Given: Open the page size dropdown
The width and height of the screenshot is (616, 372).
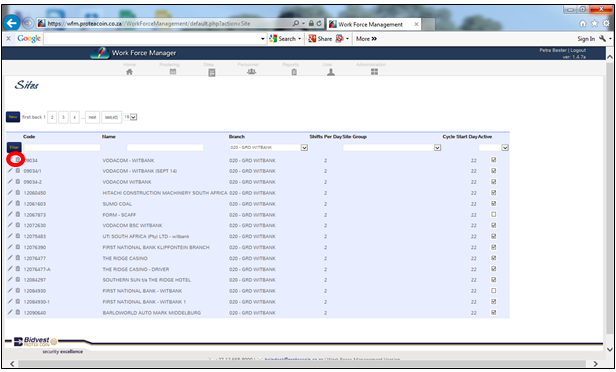Looking at the screenshot, I should coord(133,117).
